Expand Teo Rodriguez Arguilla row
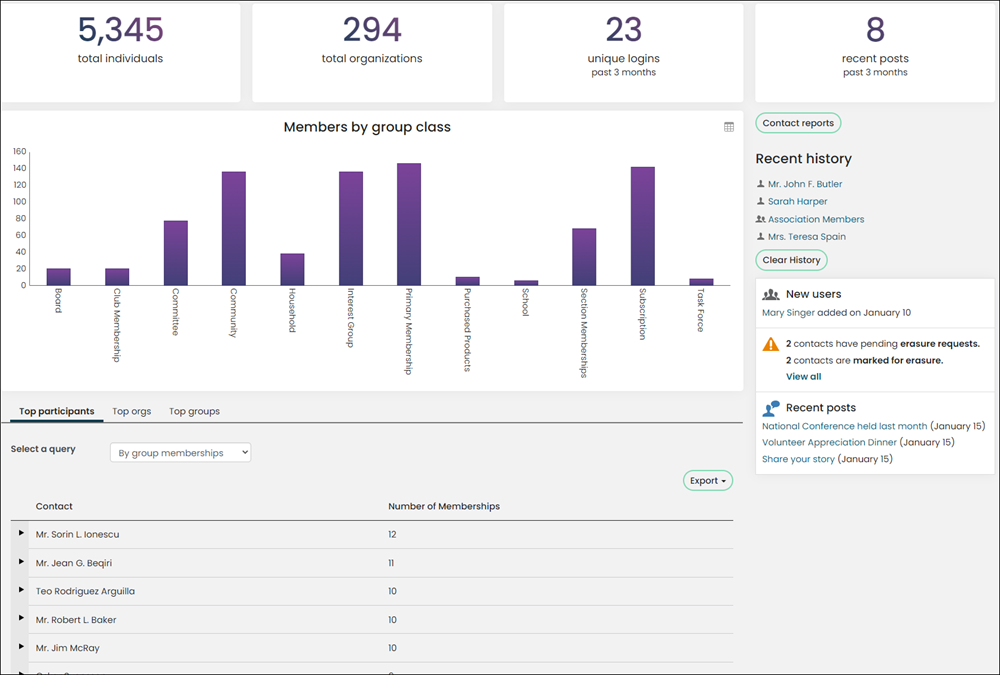This screenshot has width=1000, height=675. tap(21, 590)
